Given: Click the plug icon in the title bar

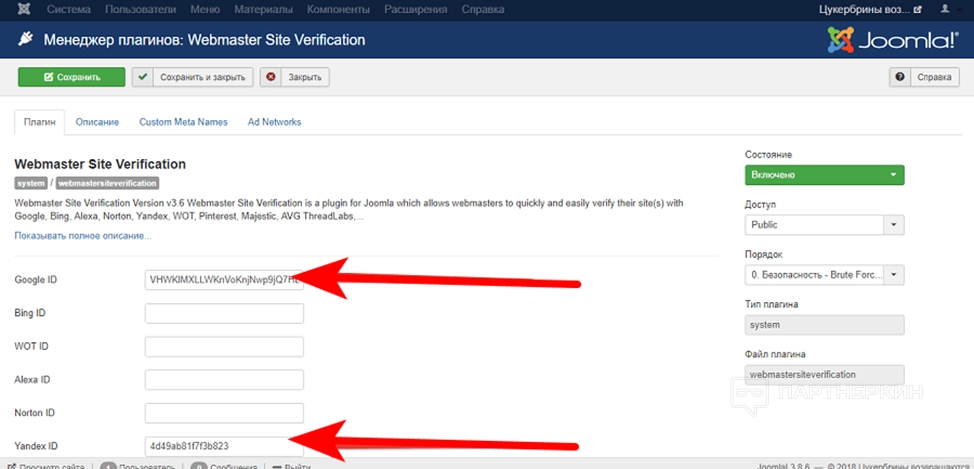Looking at the screenshot, I should 25,40.
